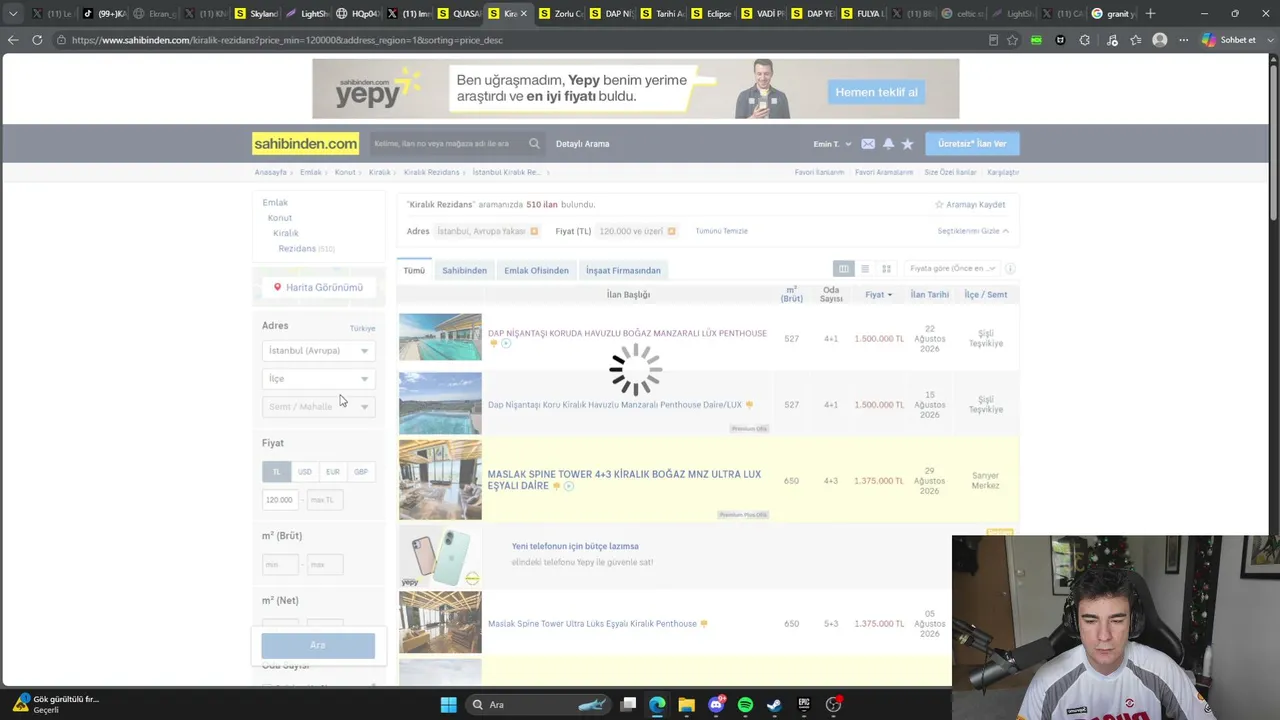Screen dimensions: 1280x720
Task: Click the sahibinden.com logo
Action: click(305, 144)
